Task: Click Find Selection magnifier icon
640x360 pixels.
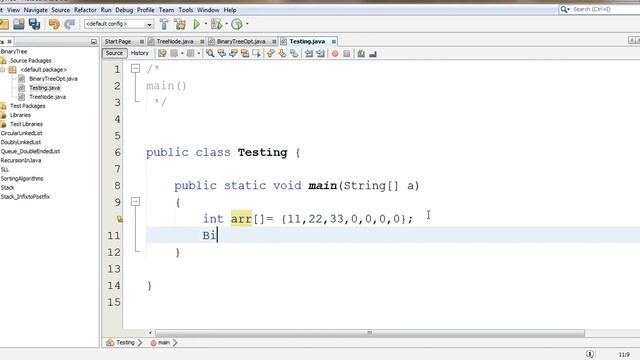Action: [210, 53]
